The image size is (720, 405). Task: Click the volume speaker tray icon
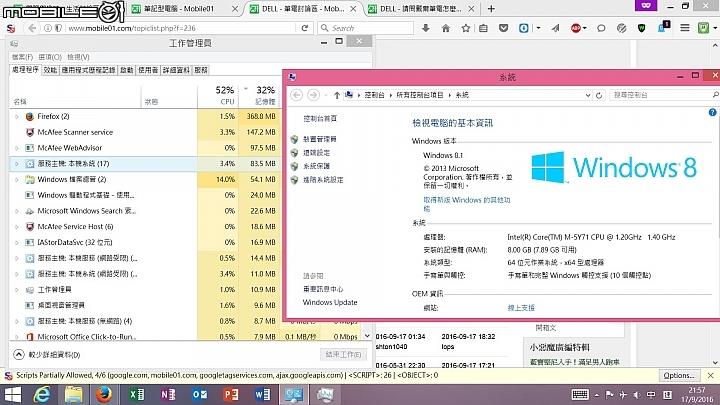tap(636, 394)
